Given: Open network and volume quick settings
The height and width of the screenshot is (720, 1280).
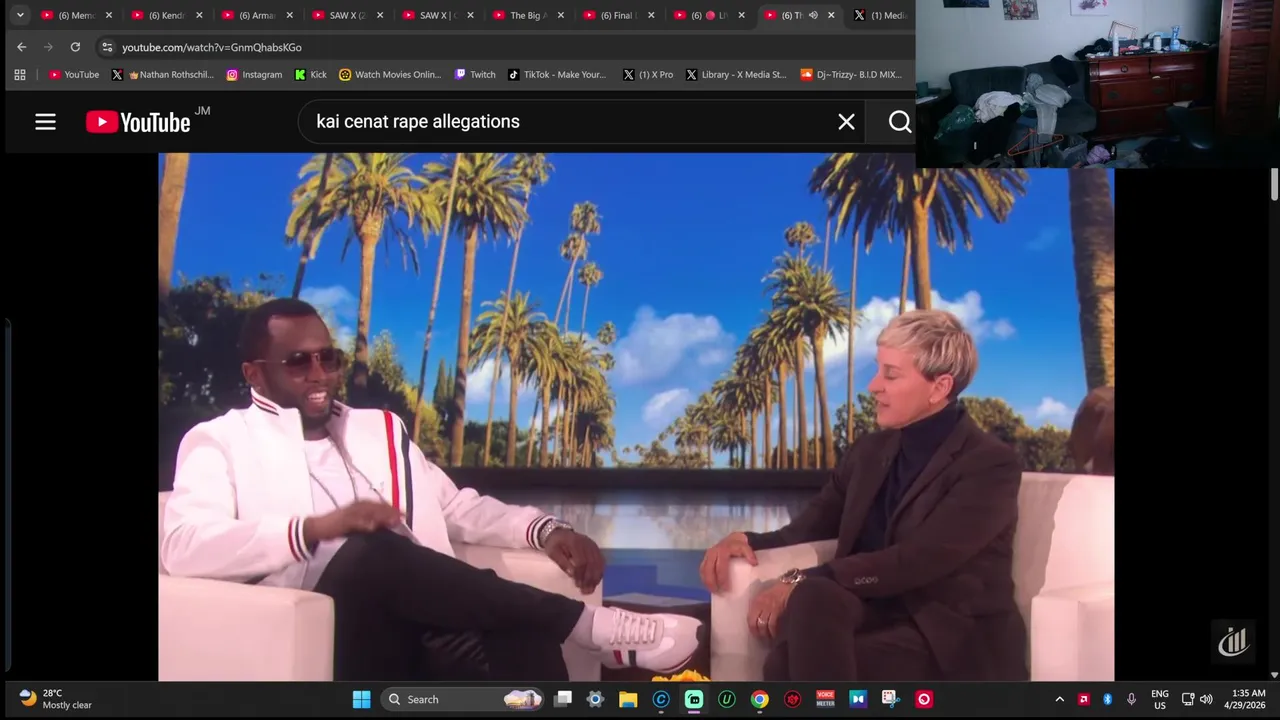Looking at the screenshot, I should (1197, 699).
